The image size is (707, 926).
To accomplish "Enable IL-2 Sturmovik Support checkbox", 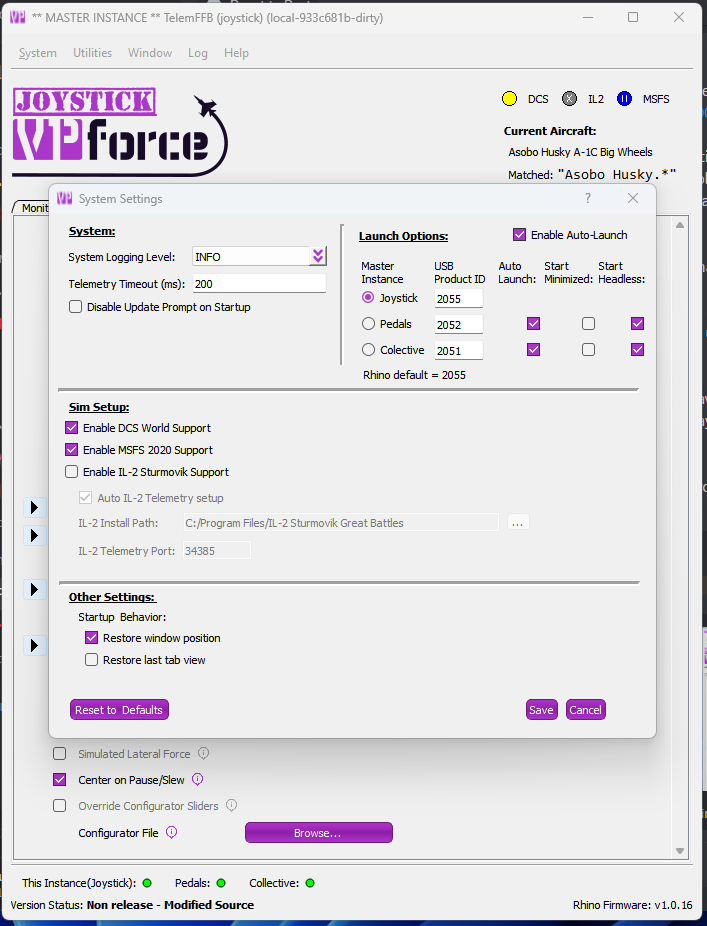I will coord(71,472).
